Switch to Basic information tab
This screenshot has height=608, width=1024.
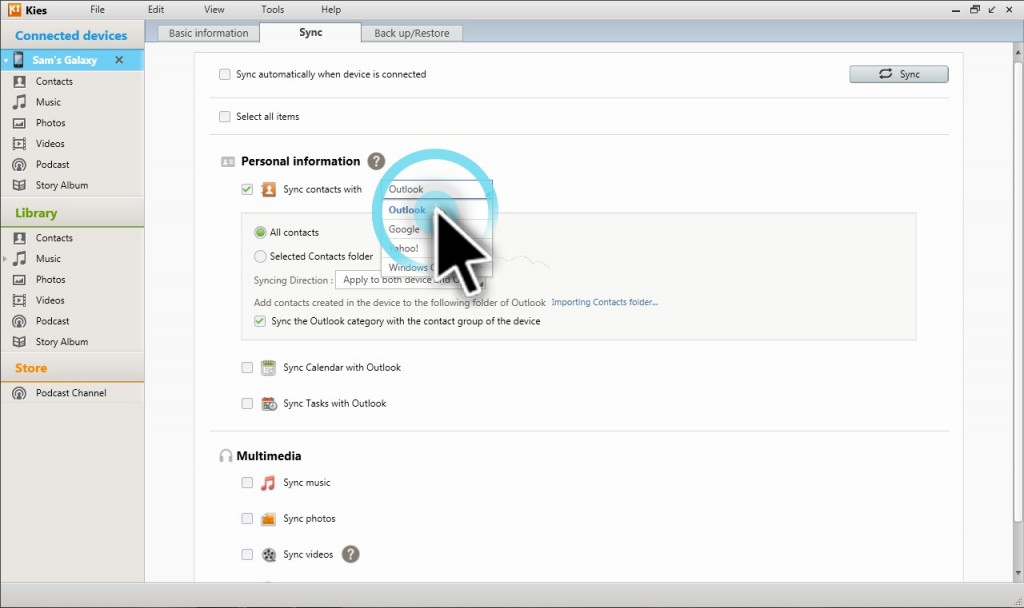click(208, 33)
